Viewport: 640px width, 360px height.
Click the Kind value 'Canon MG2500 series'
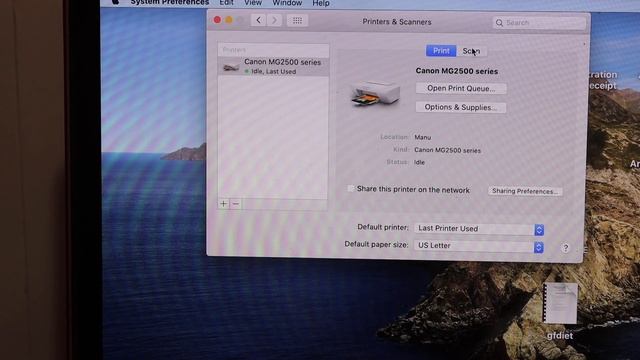click(447, 150)
